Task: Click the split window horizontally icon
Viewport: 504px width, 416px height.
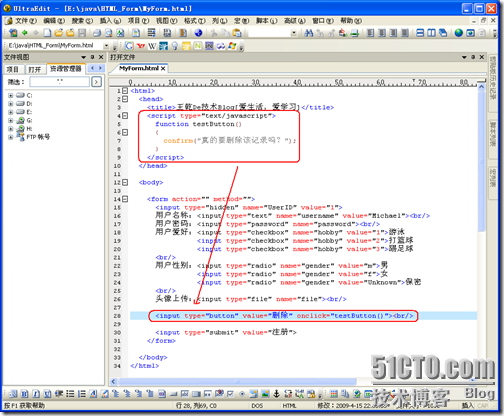Action: click(x=420, y=33)
